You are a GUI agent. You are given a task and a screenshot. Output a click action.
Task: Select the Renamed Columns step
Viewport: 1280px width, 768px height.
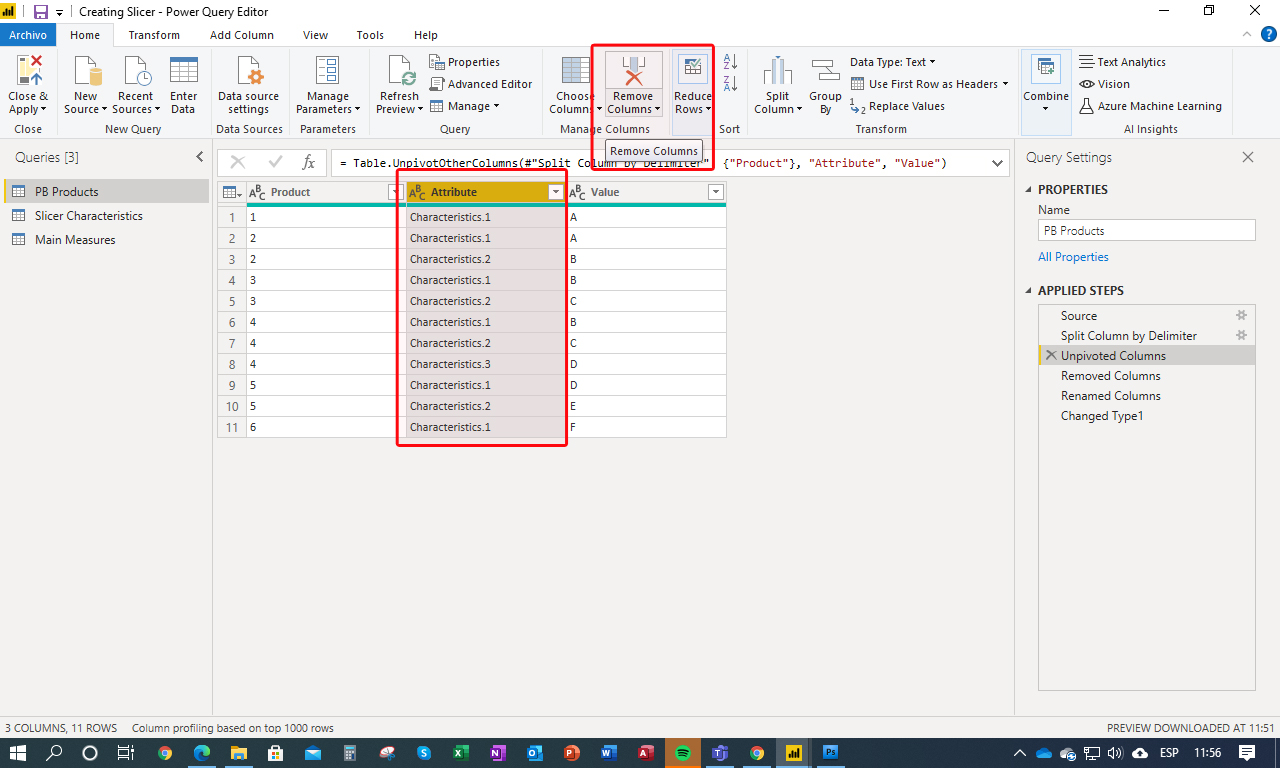pos(1146,396)
